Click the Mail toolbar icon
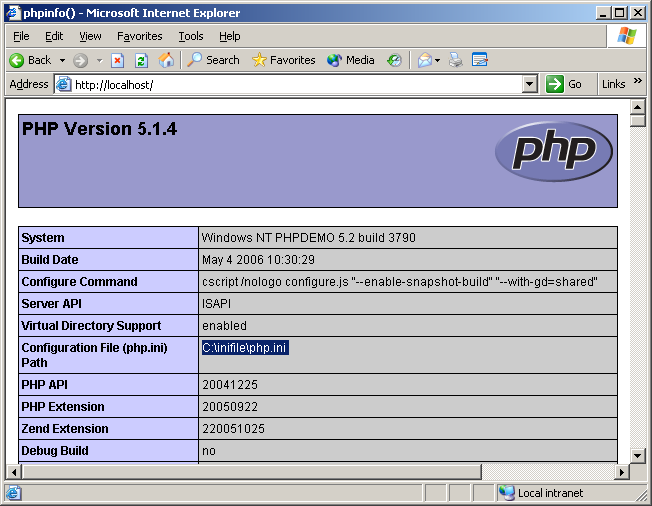 pyautogui.click(x=424, y=60)
